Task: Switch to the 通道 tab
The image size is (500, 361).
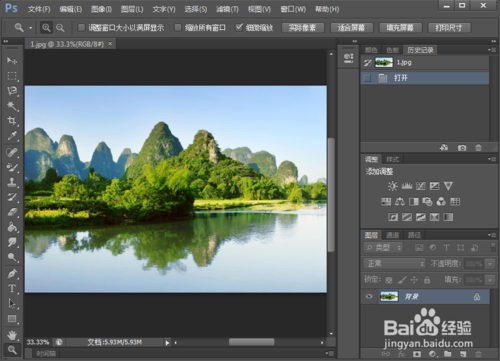Action: coord(392,235)
